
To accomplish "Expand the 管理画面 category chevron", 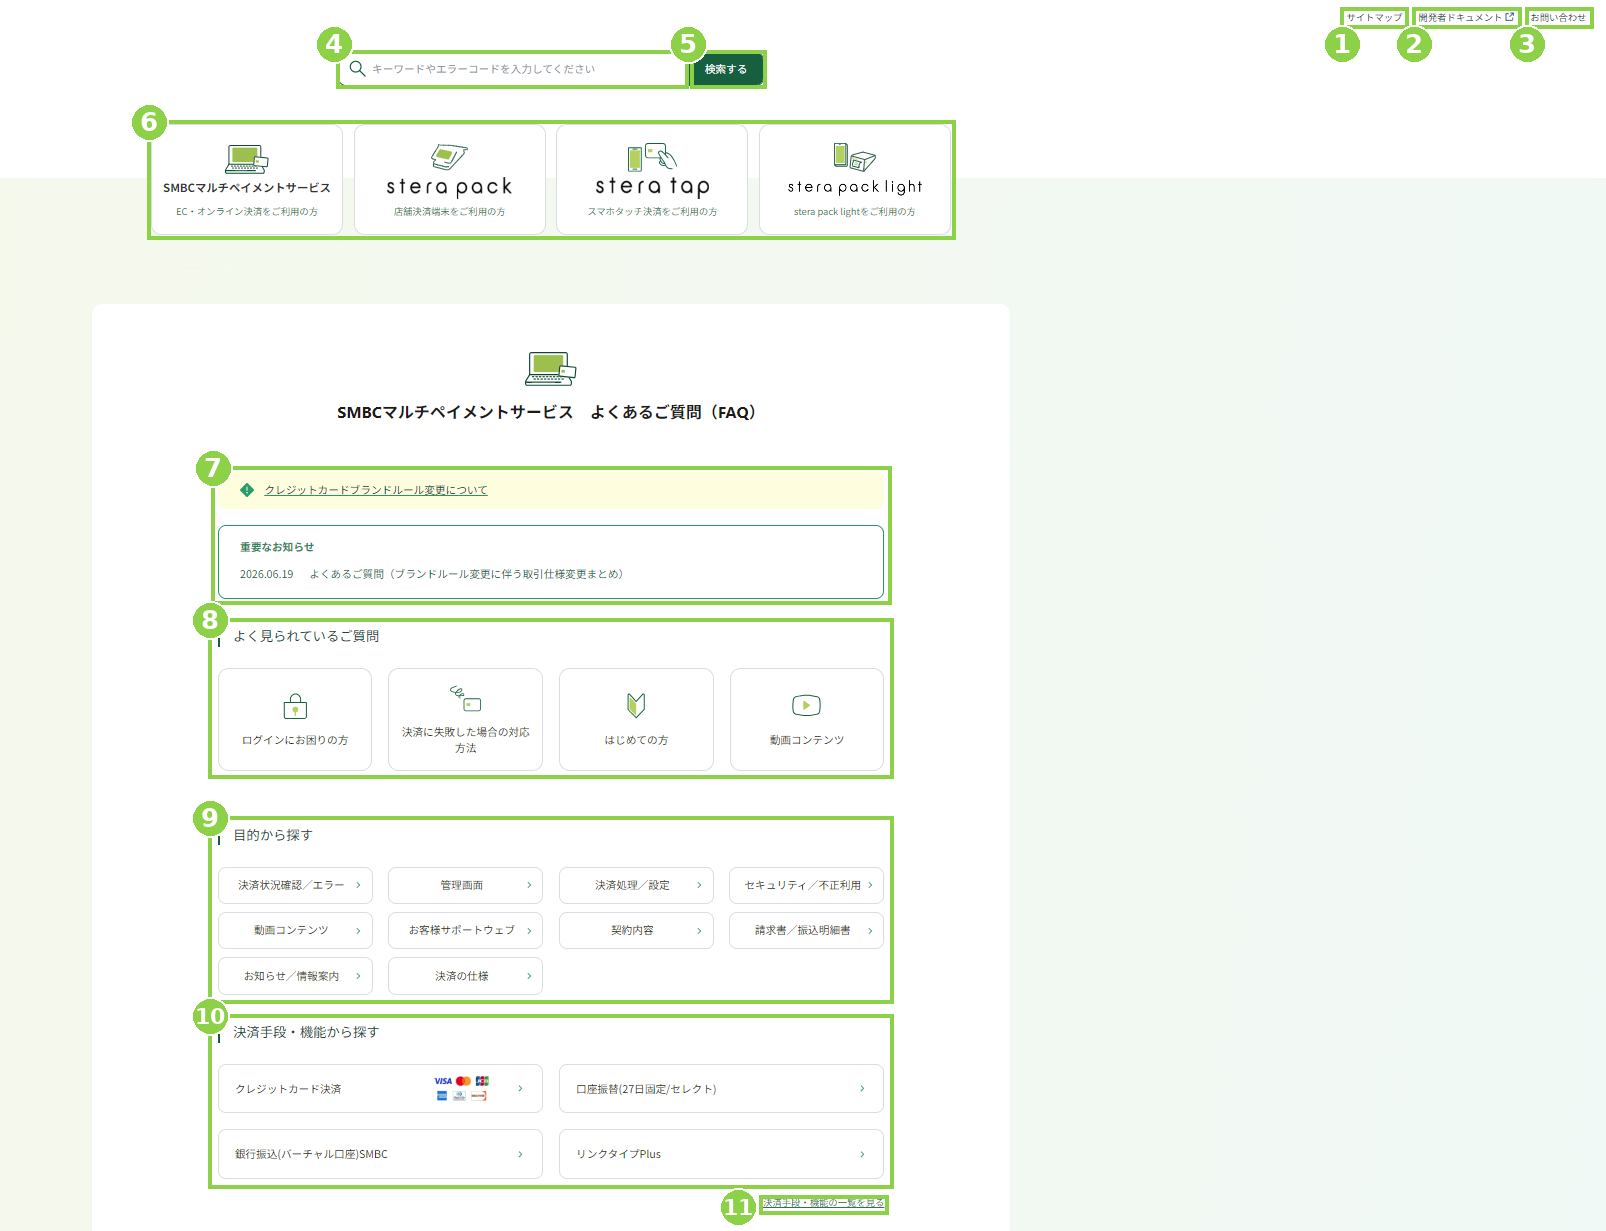I will pyautogui.click(x=529, y=885).
